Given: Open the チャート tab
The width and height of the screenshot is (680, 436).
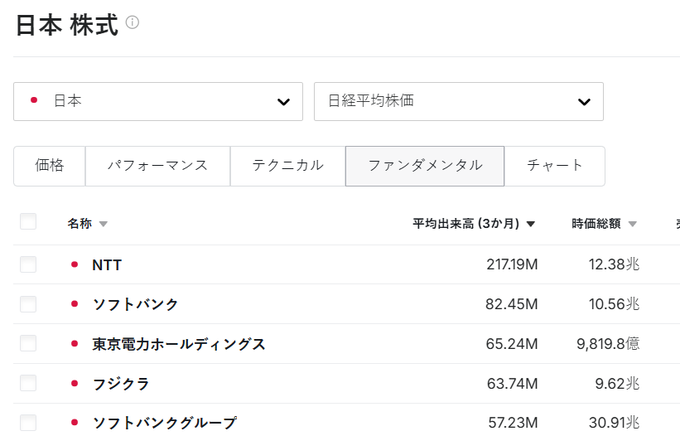Looking at the screenshot, I should point(555,166).
